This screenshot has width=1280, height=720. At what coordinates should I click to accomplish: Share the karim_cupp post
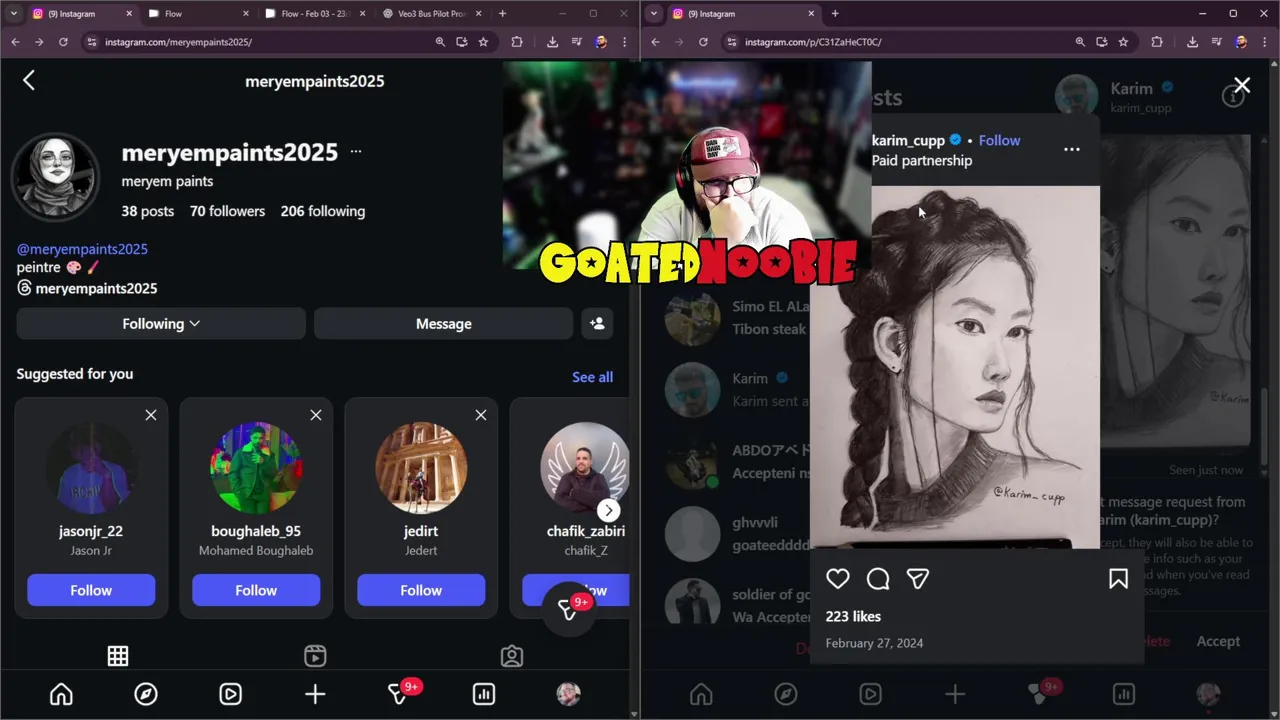(x=918, y=579)
